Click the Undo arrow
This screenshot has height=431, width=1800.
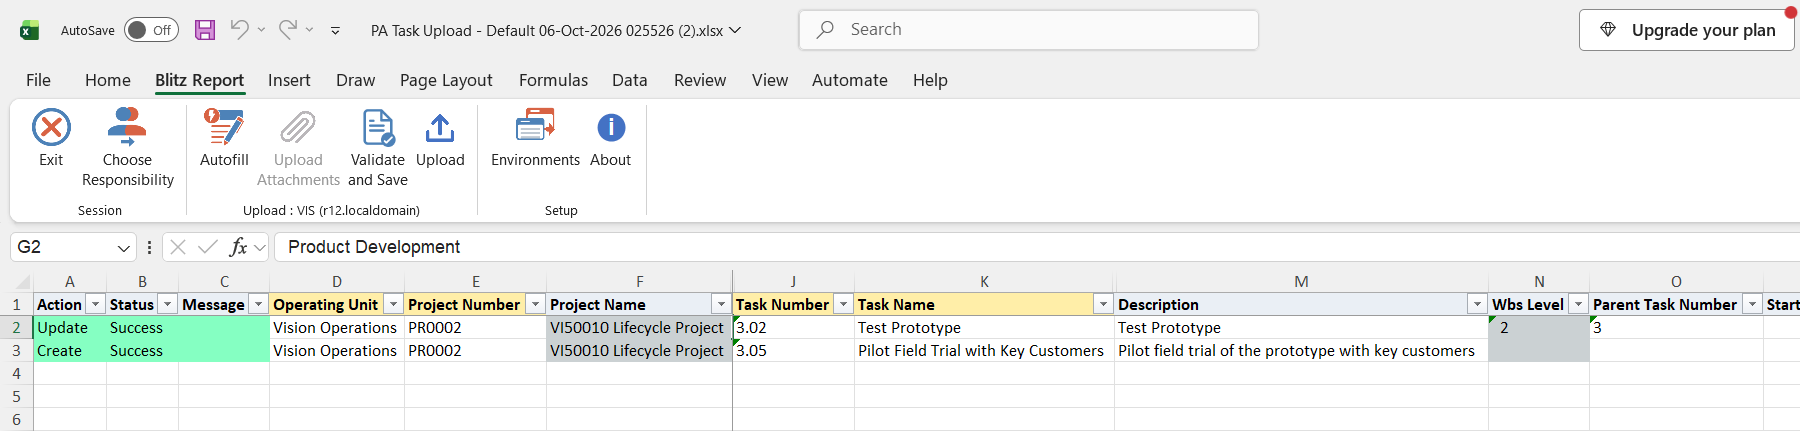pyautogui.click(x=238, y=30)
